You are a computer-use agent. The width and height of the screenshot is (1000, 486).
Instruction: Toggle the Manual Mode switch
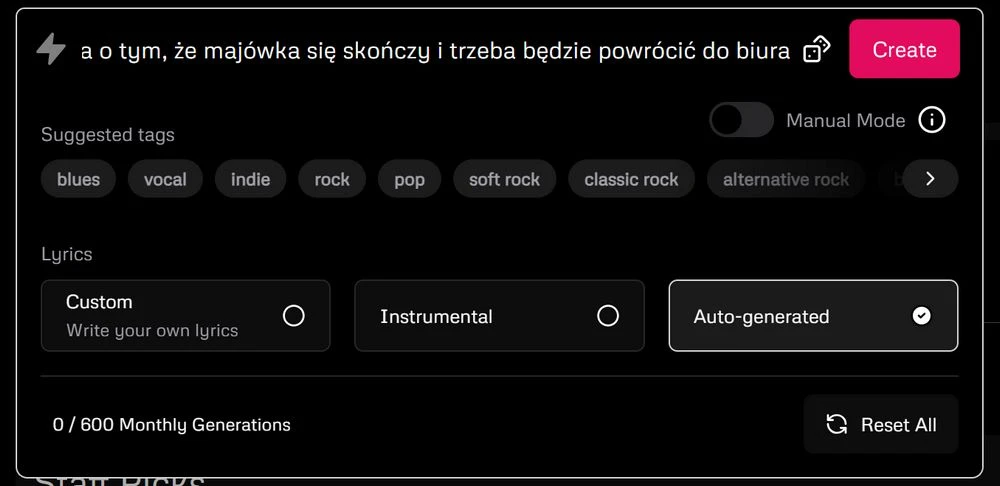[x=741, y=120]
